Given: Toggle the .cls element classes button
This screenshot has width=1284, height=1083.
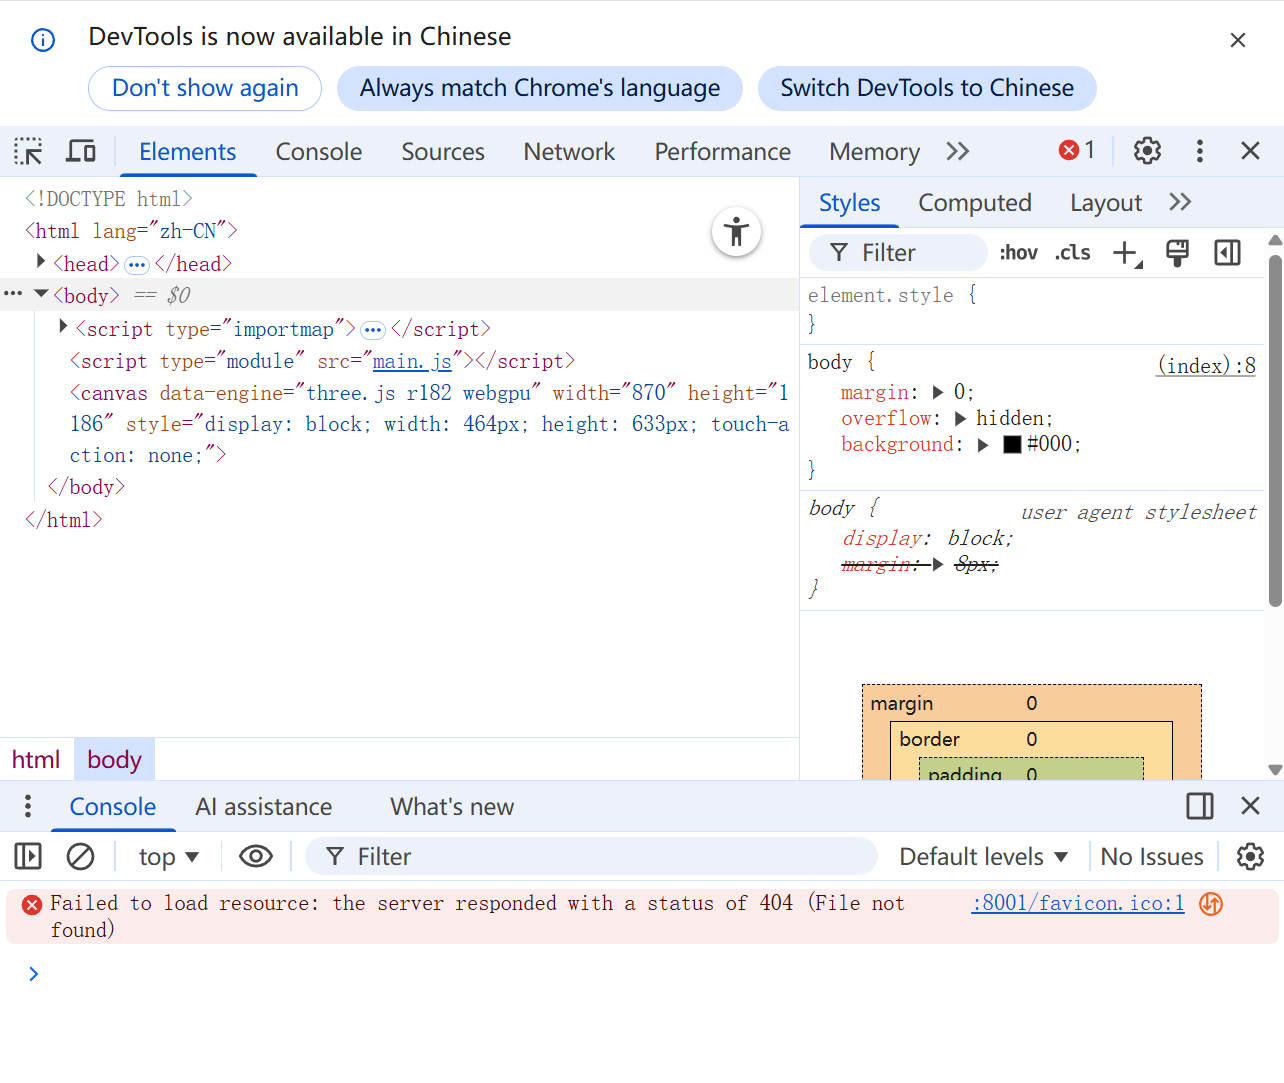Looking at the screenshot, I should pyautogui.click(x=1072, y=253).
